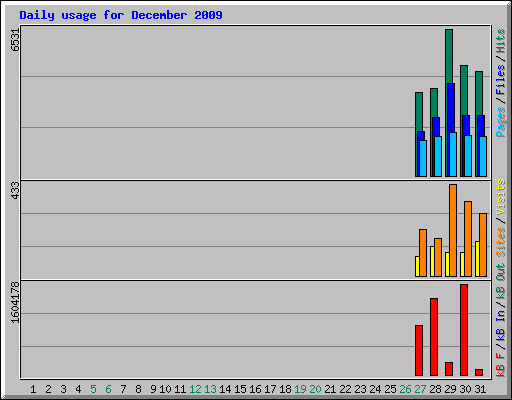Click the blue 'Files' legend label

(501, 79)
